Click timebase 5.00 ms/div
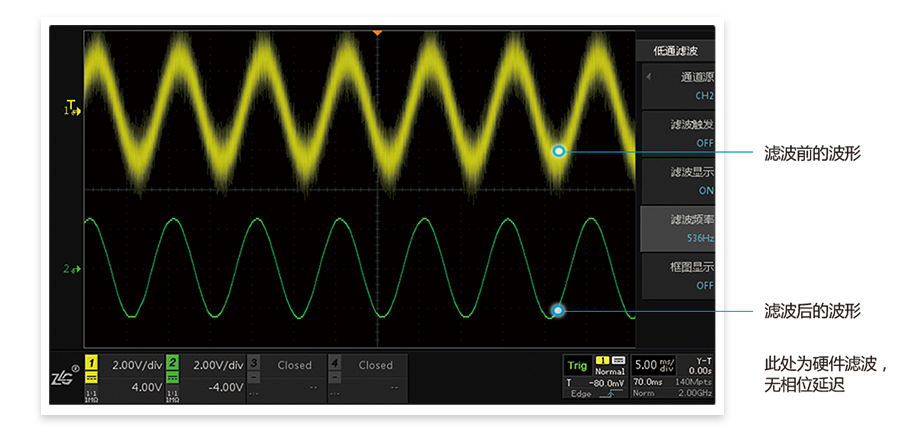This screenshot has width=912, height=440. click(656, 366)
